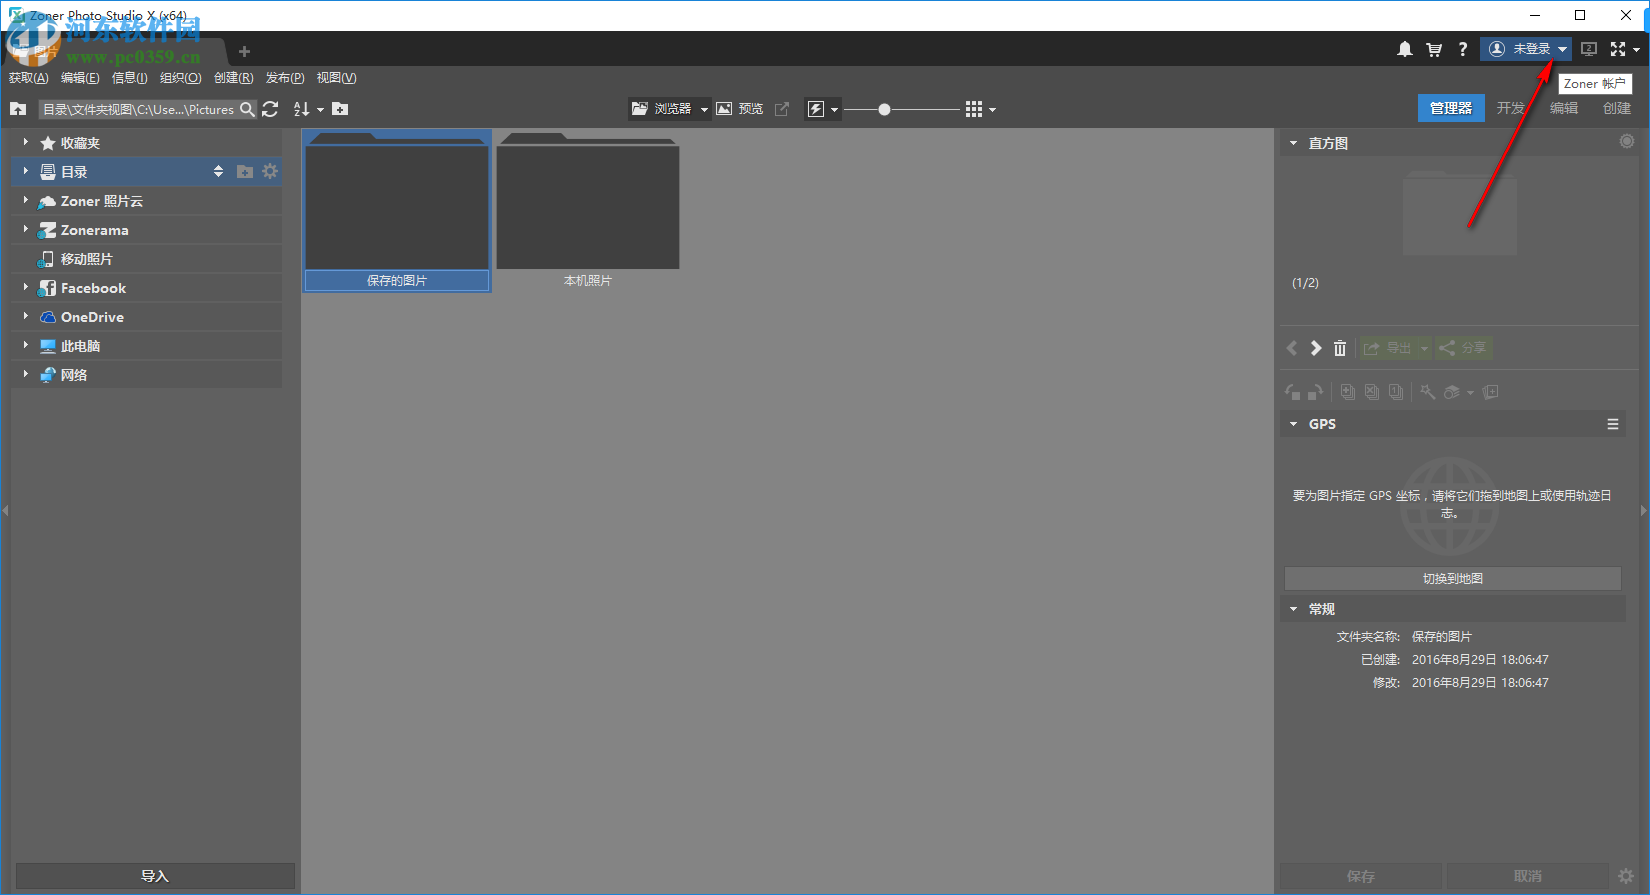Expand Network tree node
1650x895 pixels.
tap(26, 375)
